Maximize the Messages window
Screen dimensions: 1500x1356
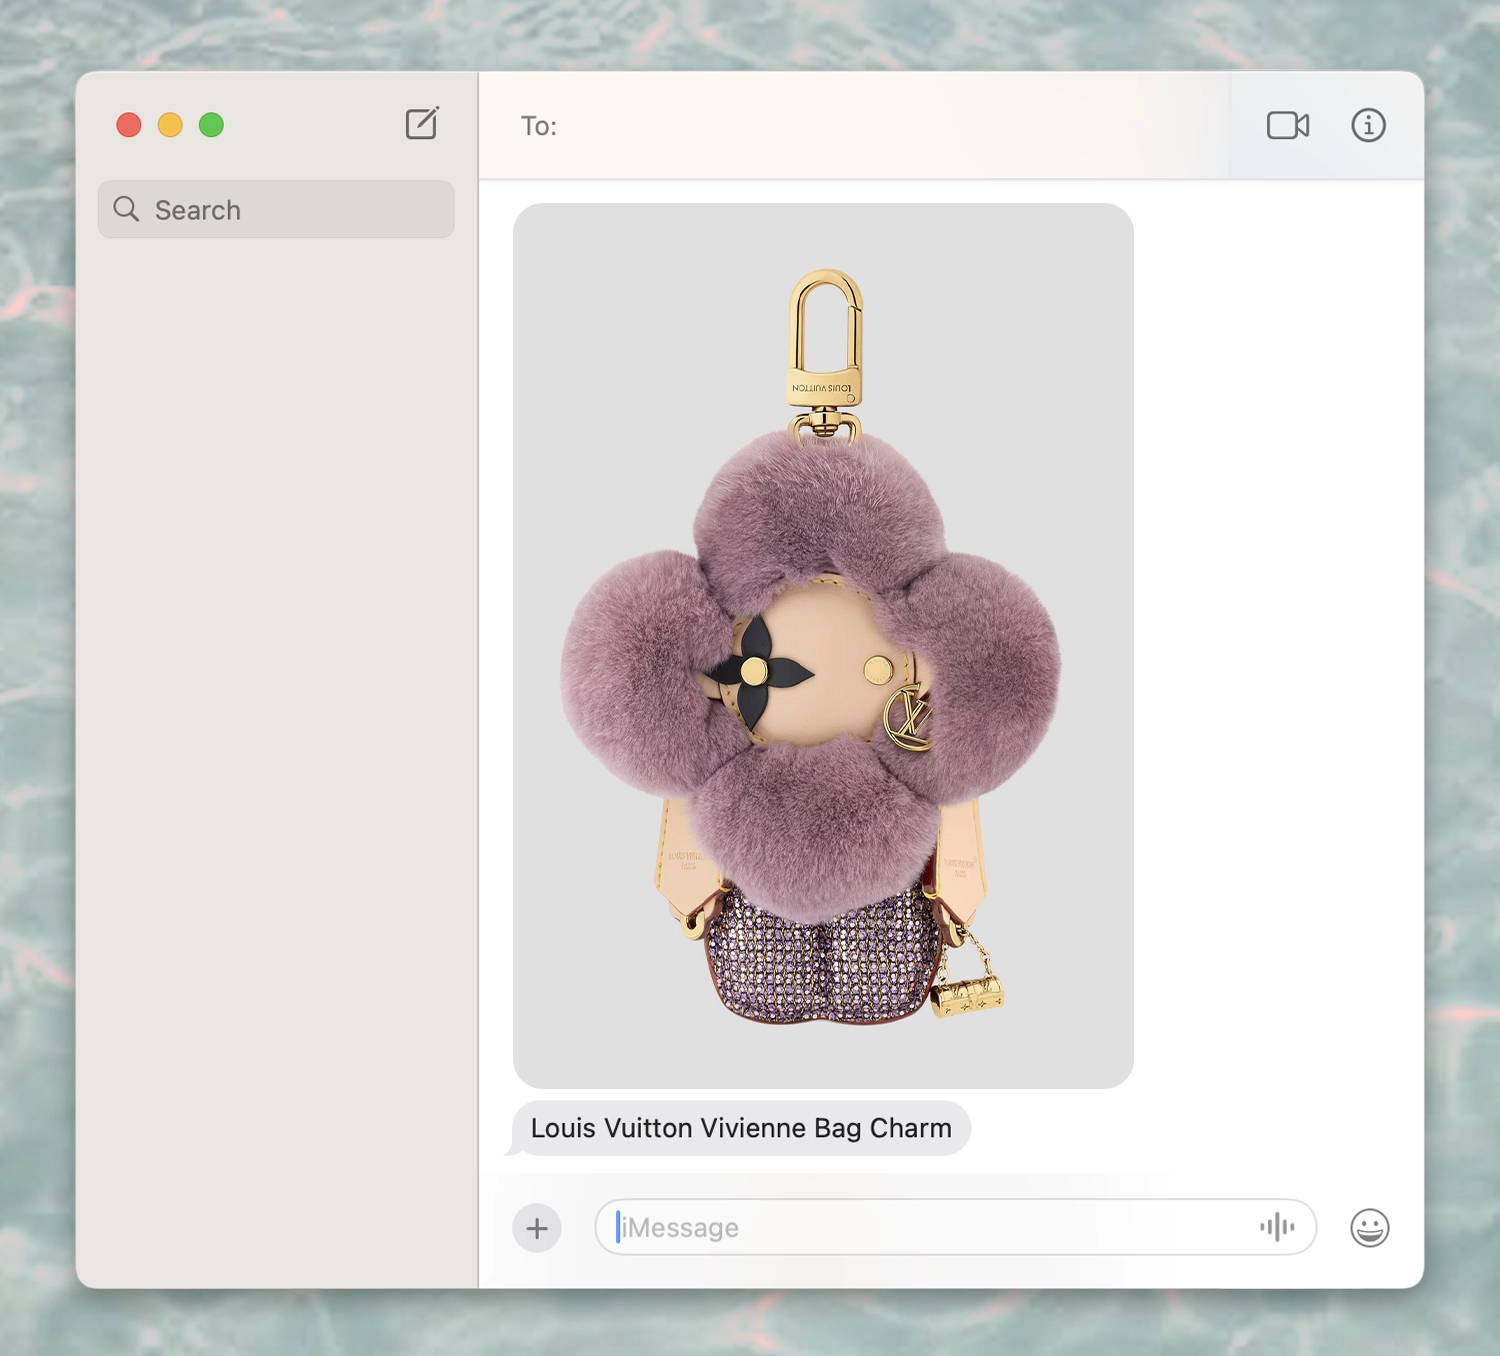(x=211, y=125)
